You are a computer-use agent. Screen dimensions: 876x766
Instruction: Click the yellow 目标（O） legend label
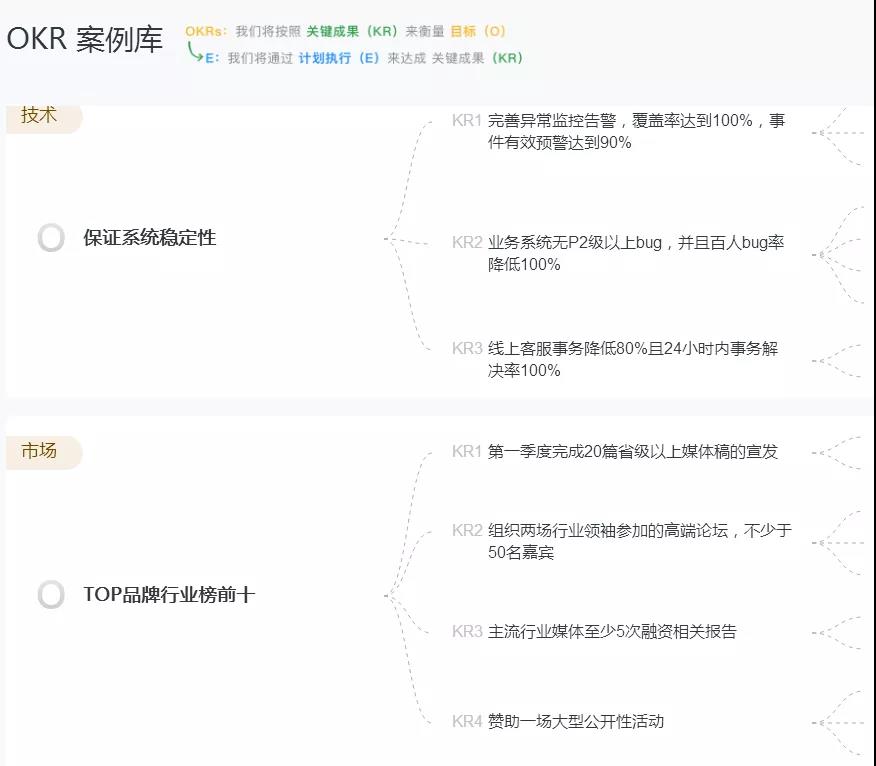[x=478, y=32]
